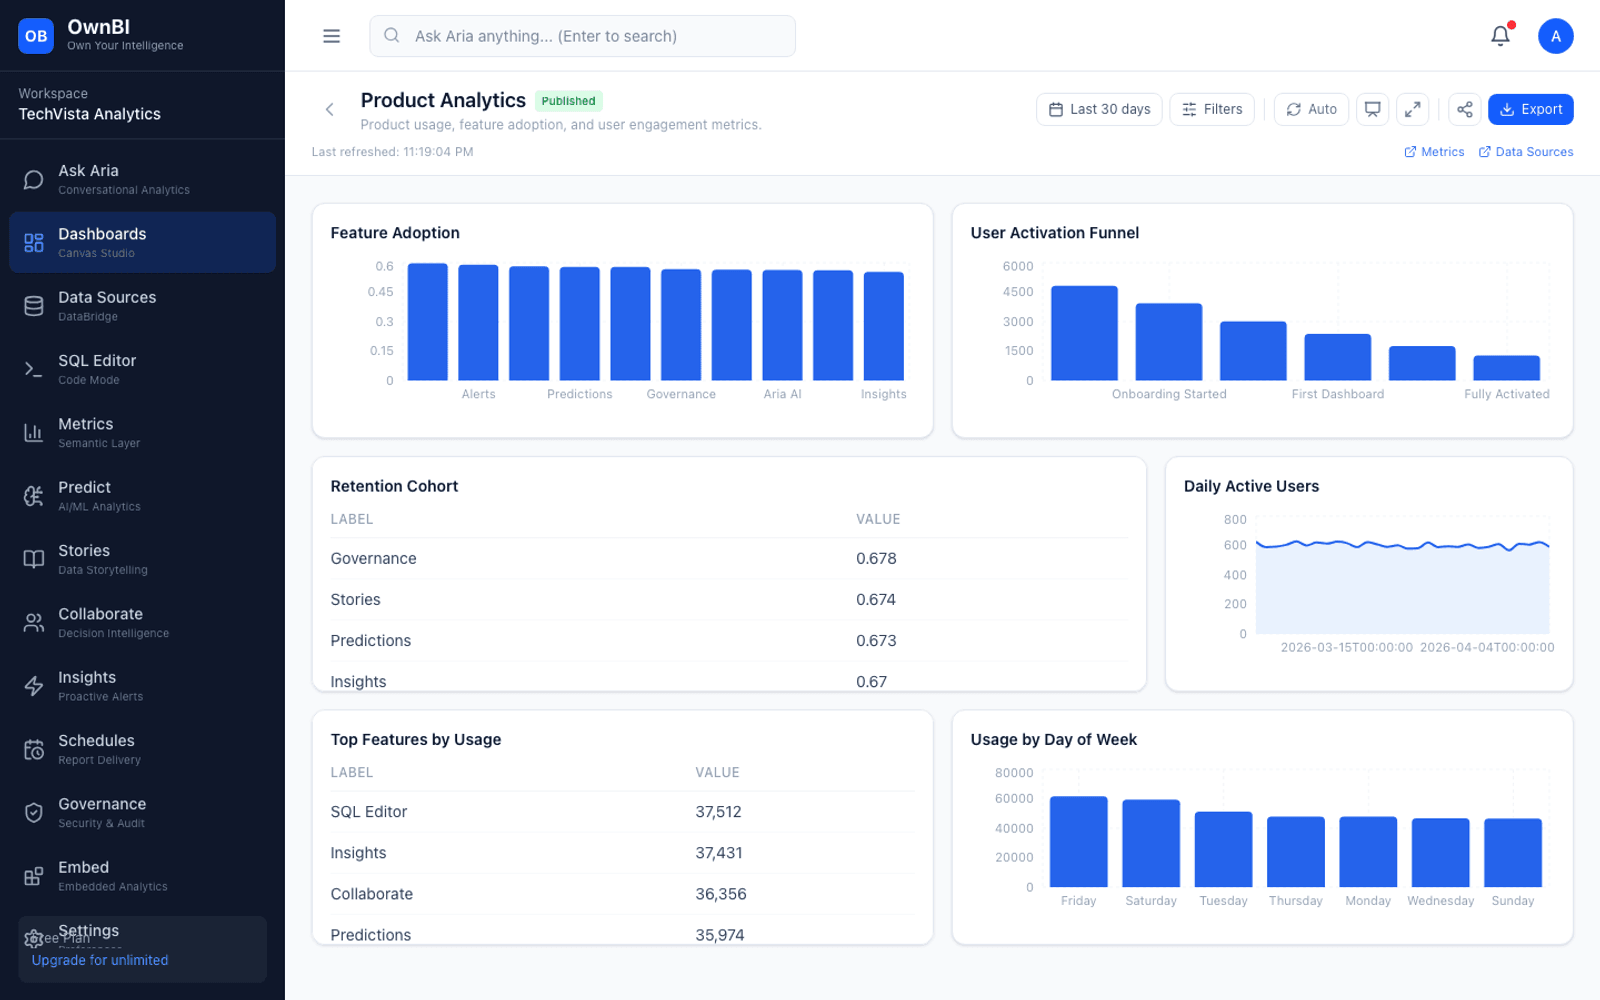Click the Governance shield icon
Image resolution: width=1600 pixels, height=1000 pixels.
click(x=34, y=812)
